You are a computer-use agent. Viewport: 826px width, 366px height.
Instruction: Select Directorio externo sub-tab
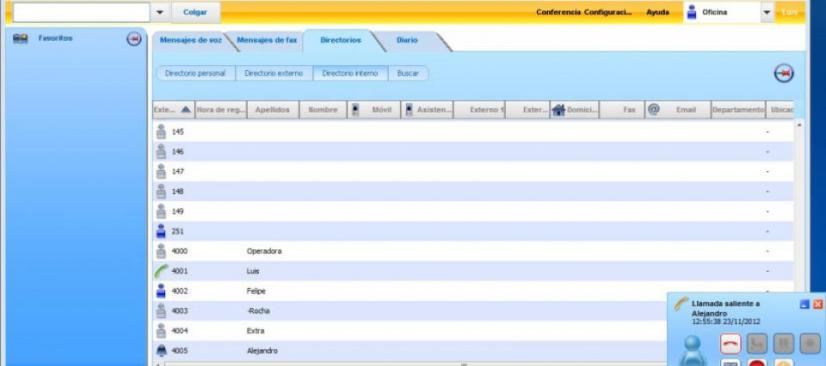click(x=273, y=74)
